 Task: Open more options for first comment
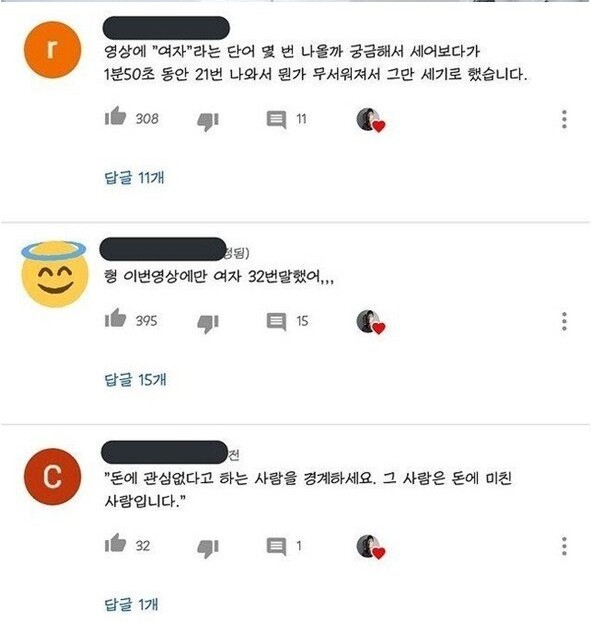point(564,119)
